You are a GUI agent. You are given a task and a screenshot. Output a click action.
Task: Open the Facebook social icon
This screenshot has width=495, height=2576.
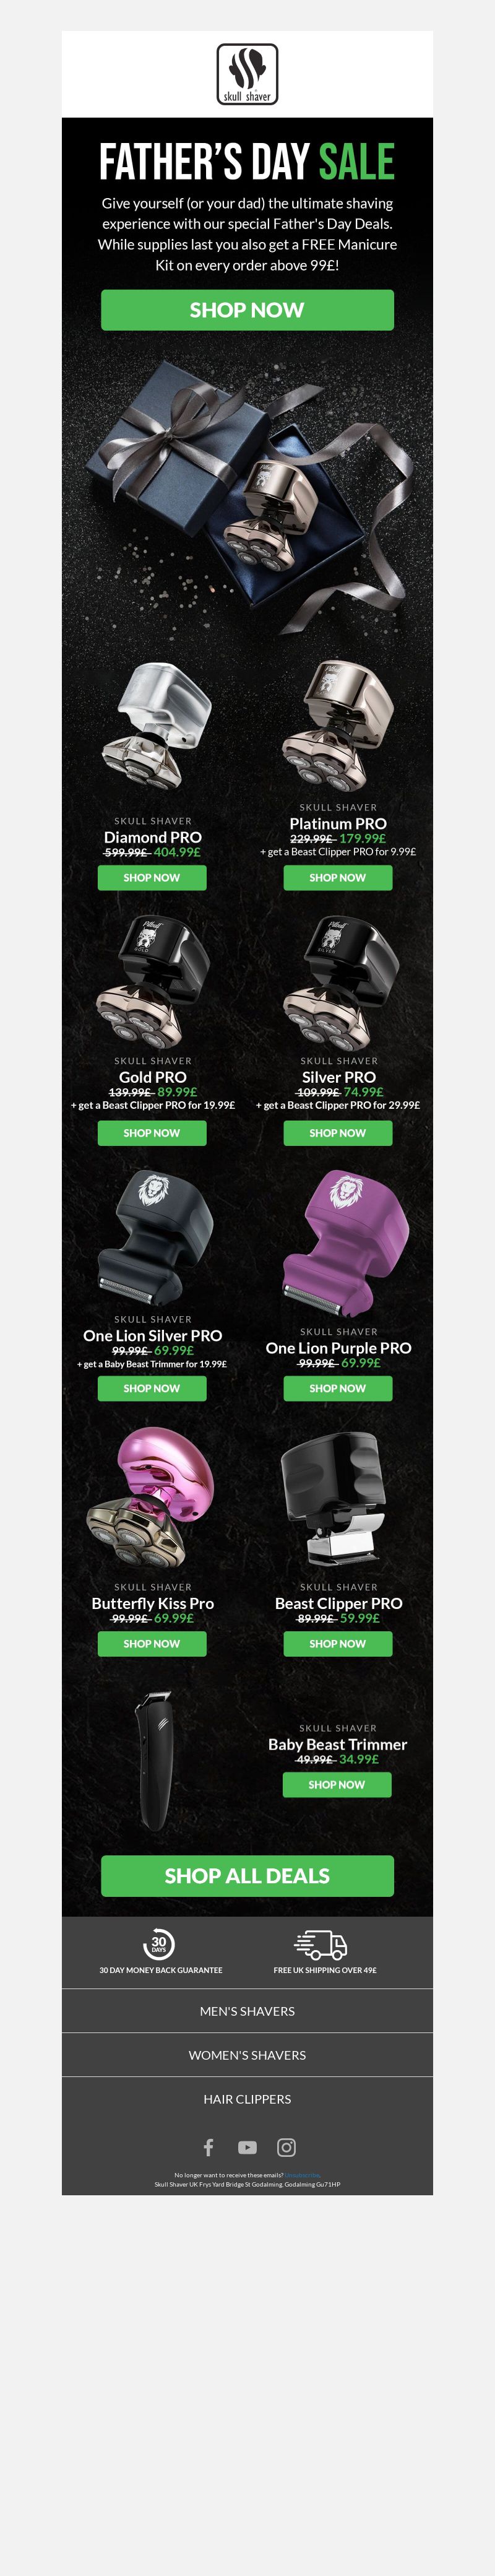tap(208, 2147)
